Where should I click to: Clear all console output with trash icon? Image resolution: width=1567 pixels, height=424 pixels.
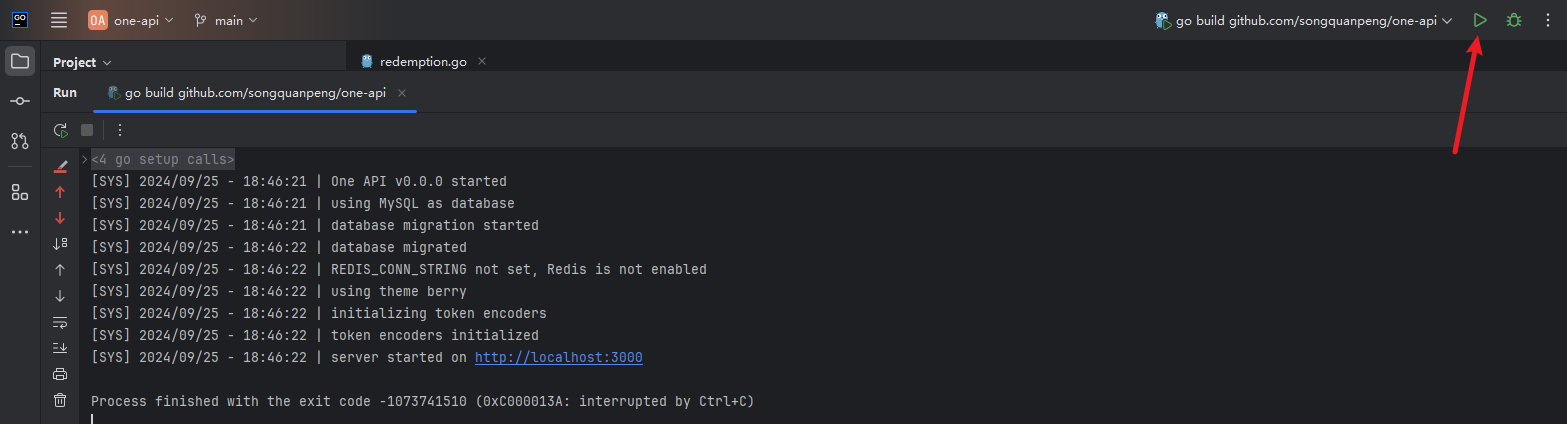pos(60,400)
